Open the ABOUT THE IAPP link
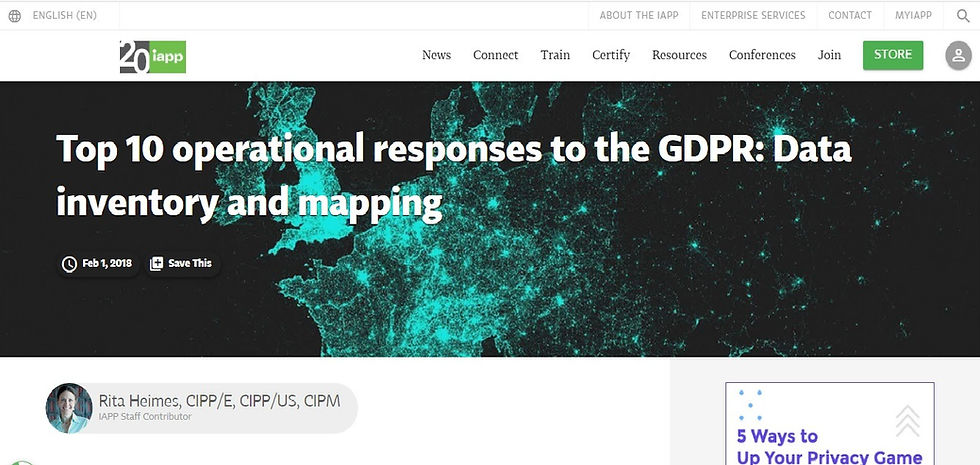The width and height of the screenshot is (980, 465). point(639,16)
